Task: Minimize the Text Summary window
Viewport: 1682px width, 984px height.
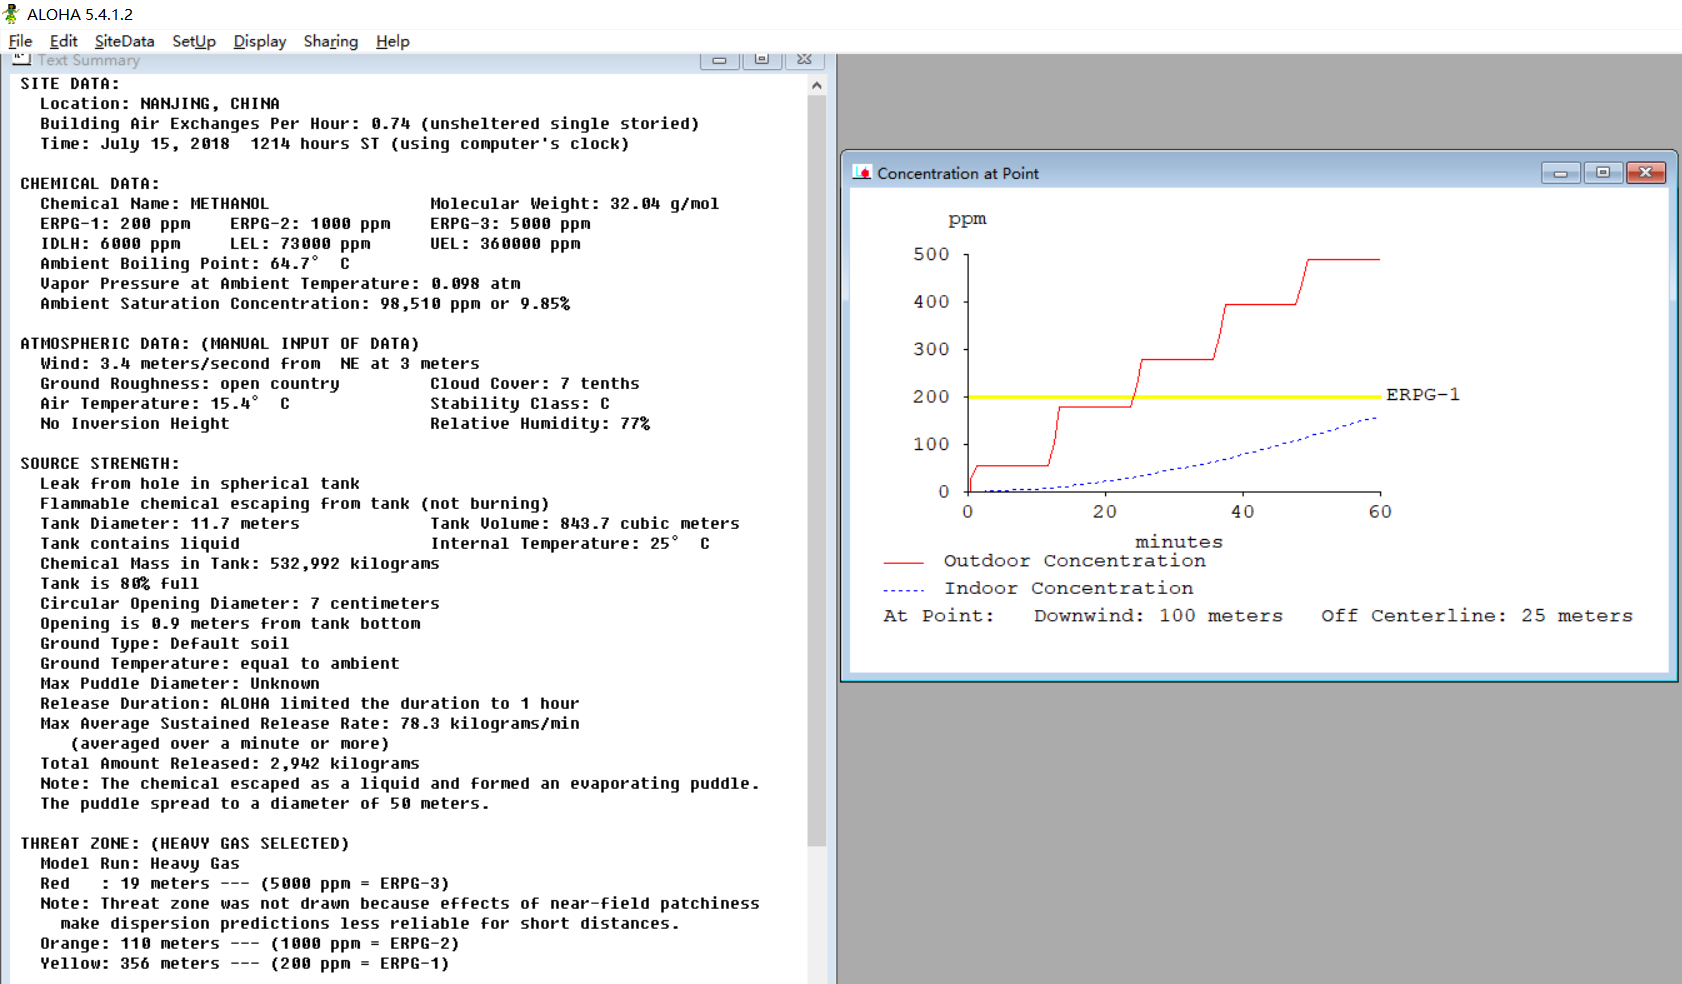Action: click(x=719, y=60)
